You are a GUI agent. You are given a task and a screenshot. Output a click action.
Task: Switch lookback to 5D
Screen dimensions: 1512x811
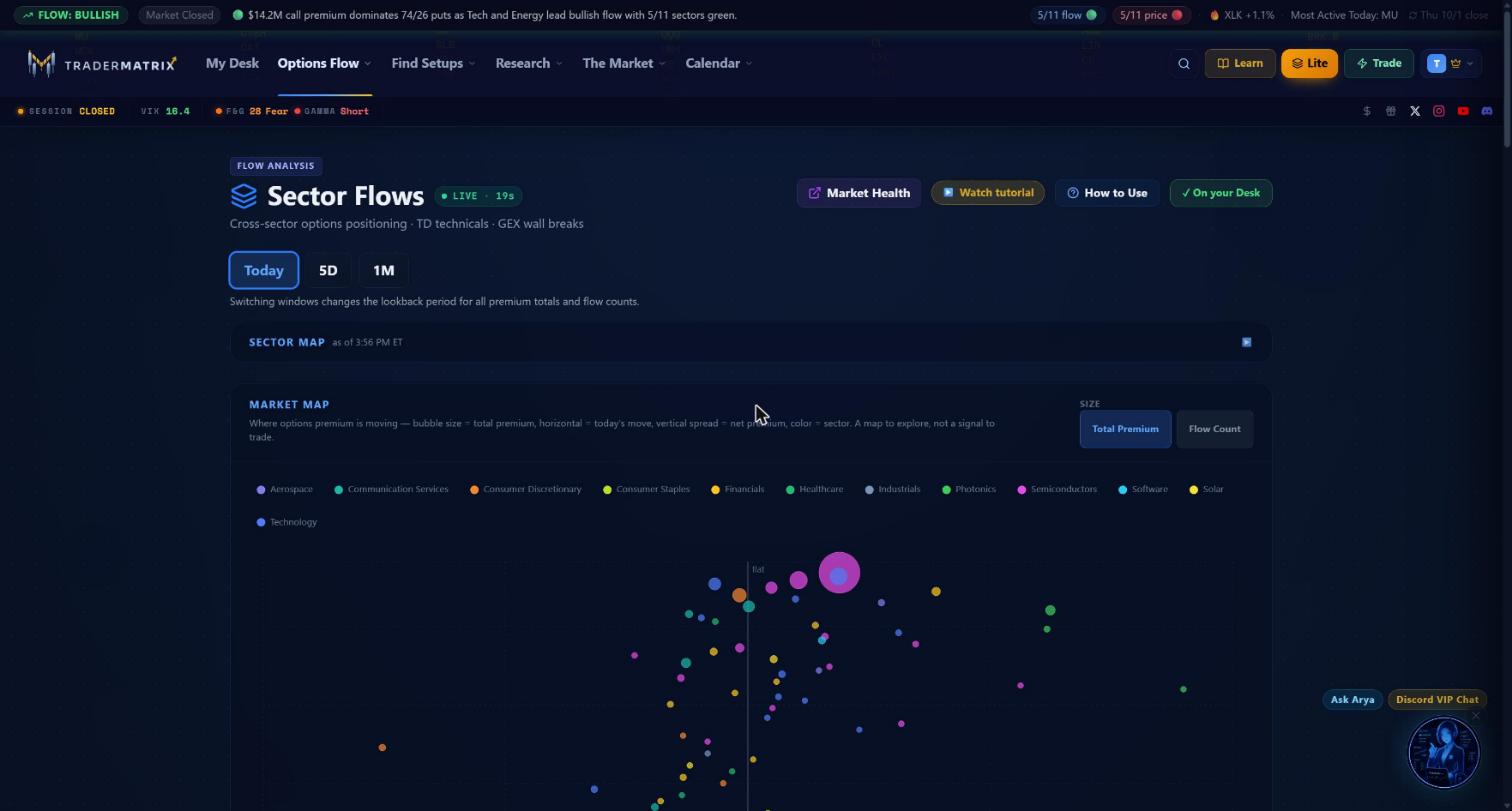click(x=328, y=270)
